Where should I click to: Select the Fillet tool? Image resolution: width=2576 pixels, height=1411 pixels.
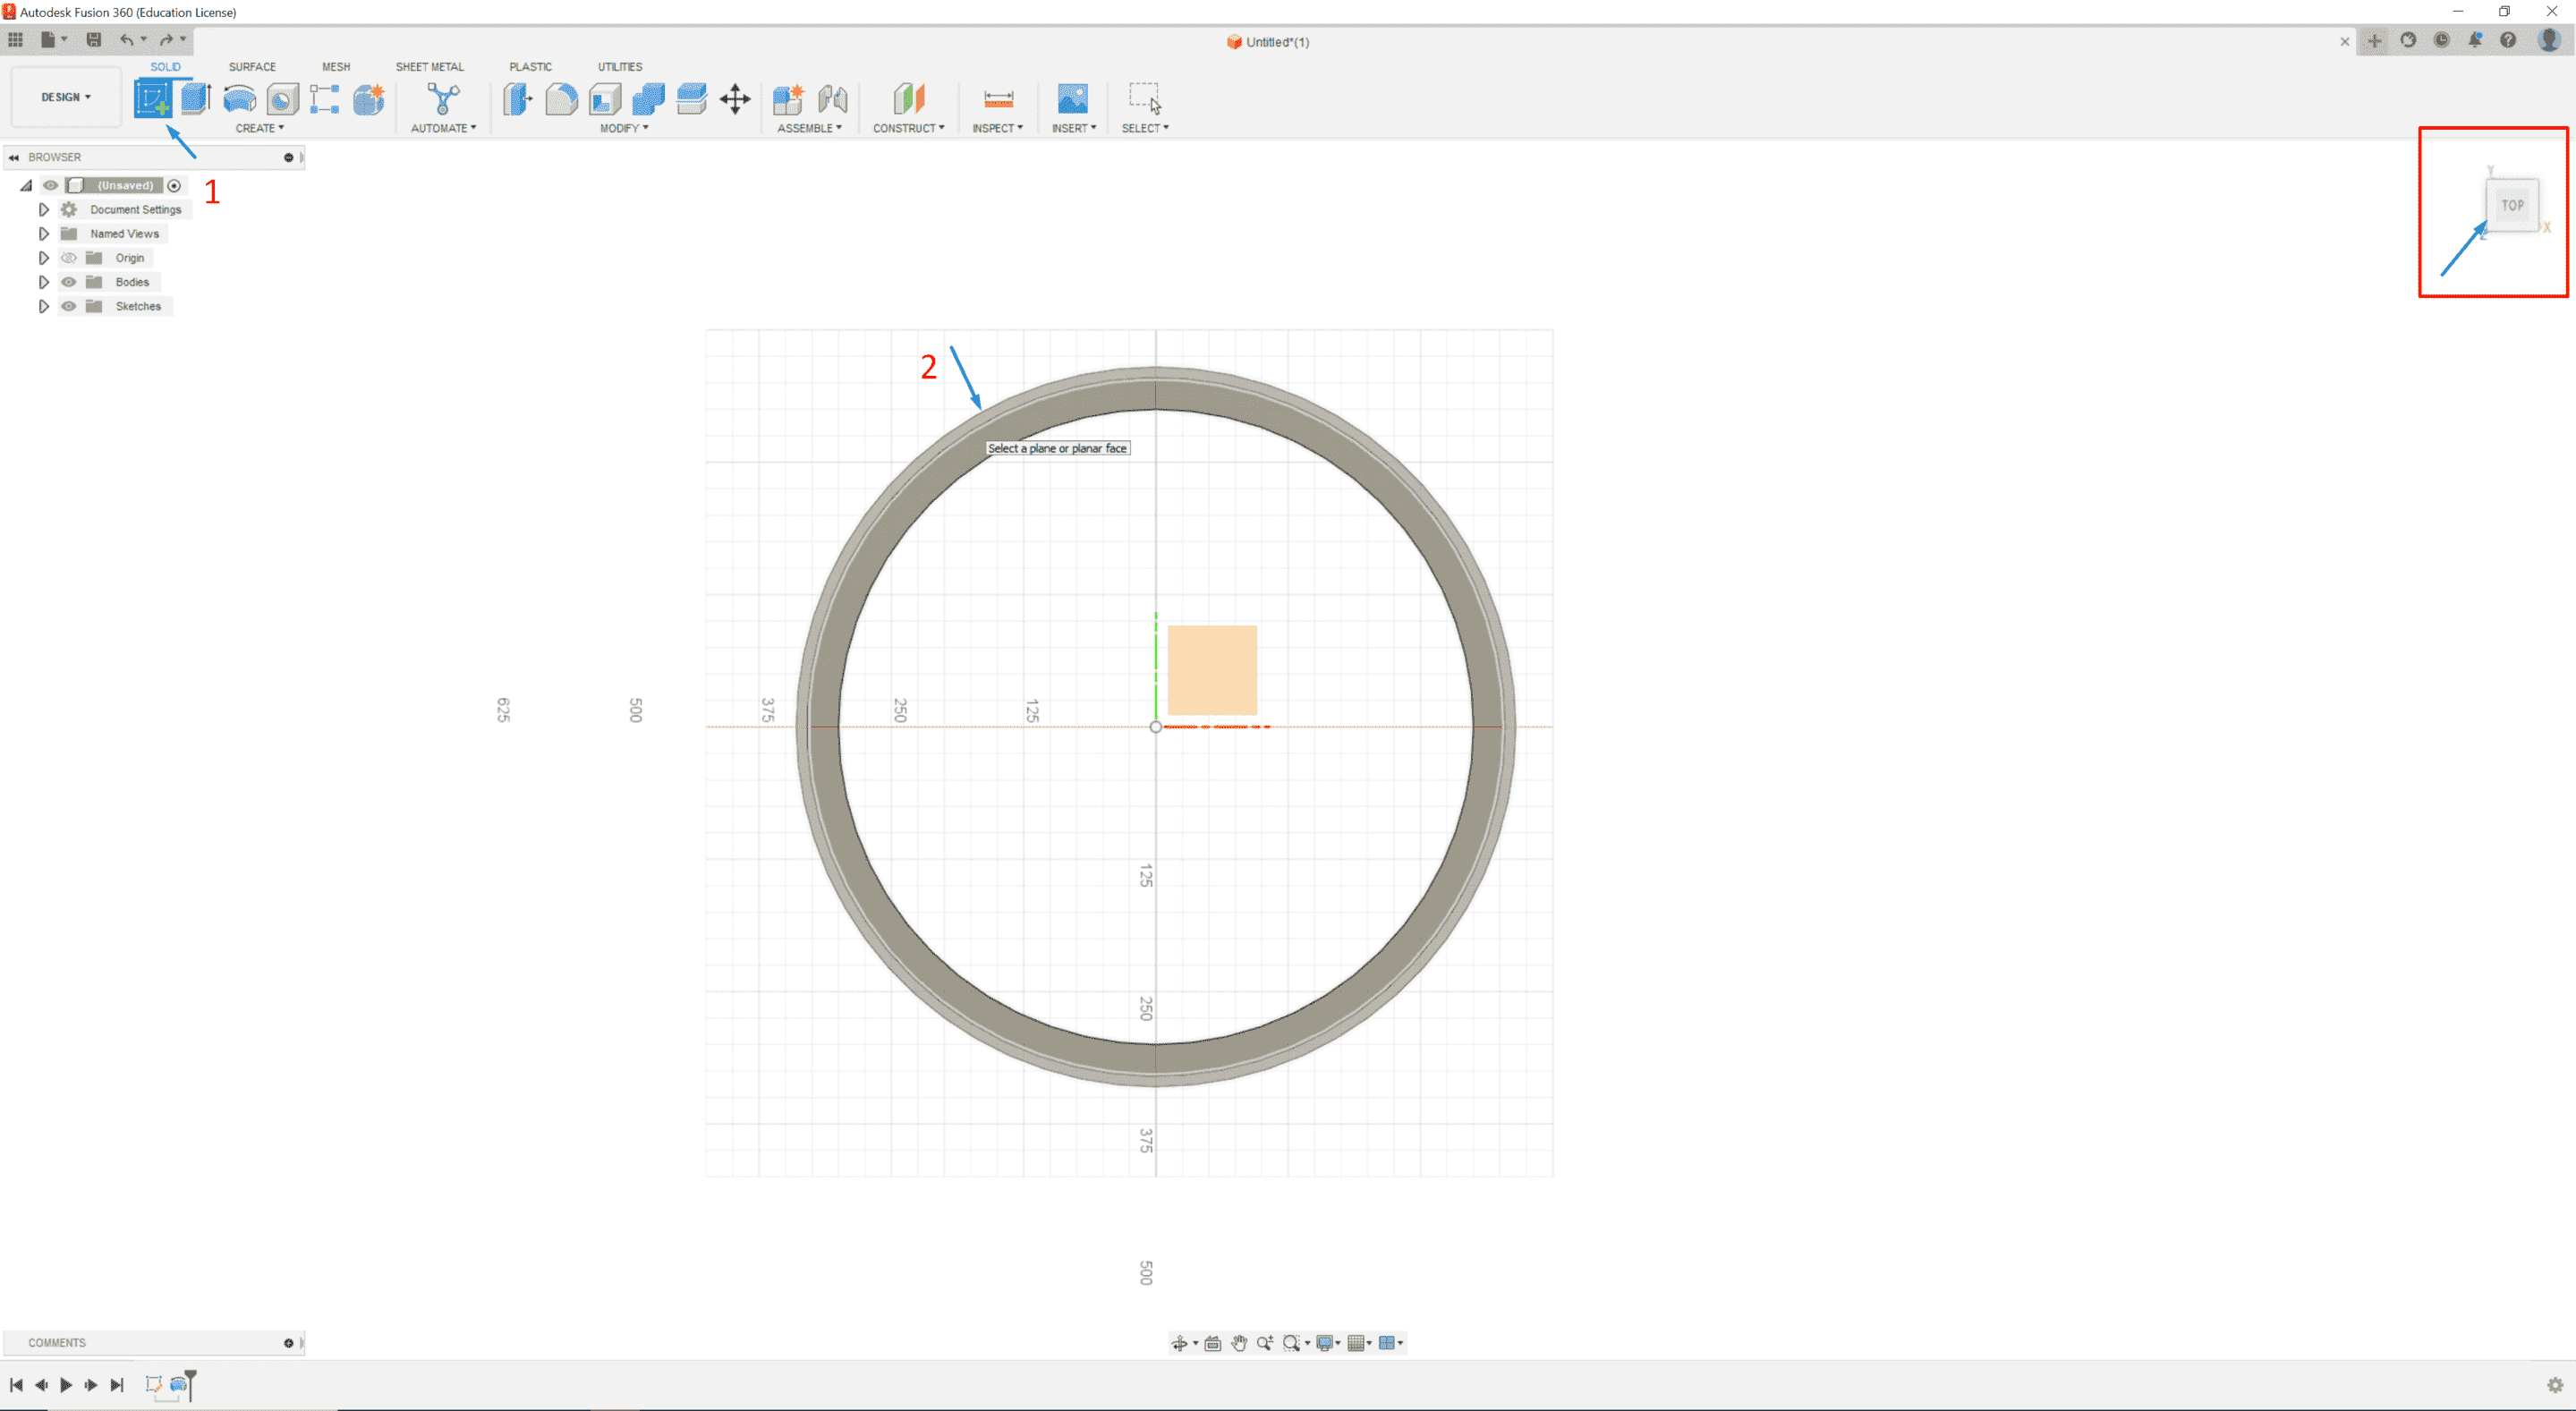[561, 98]
